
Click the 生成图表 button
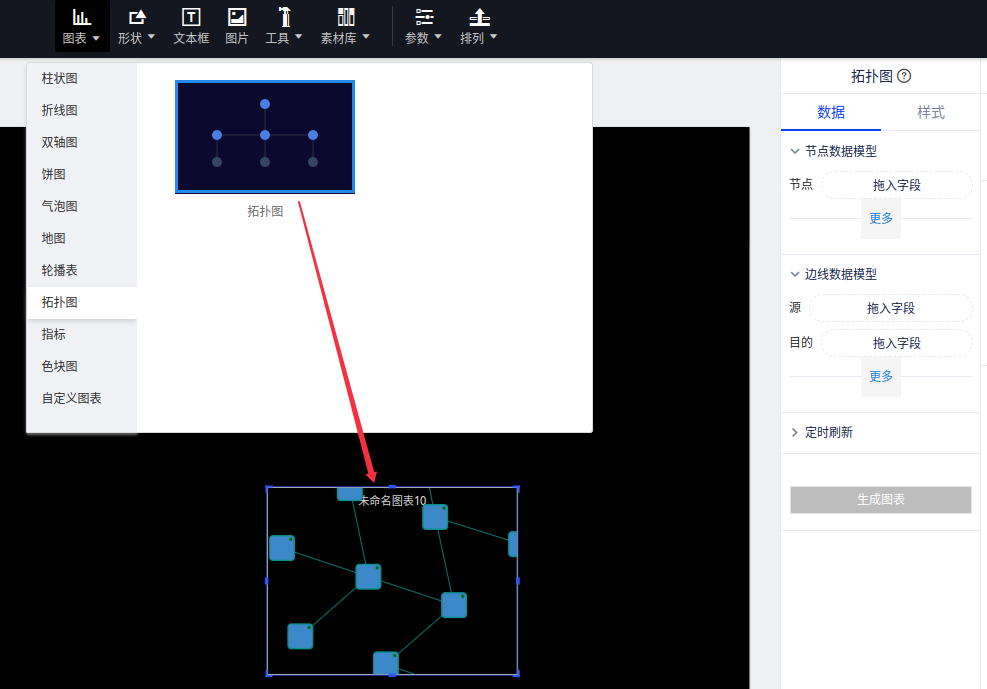click(x=880, y=499)
